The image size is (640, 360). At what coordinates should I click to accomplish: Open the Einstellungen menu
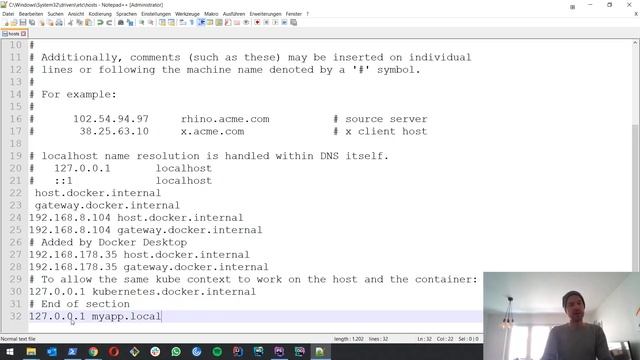[x=156, y=14]
